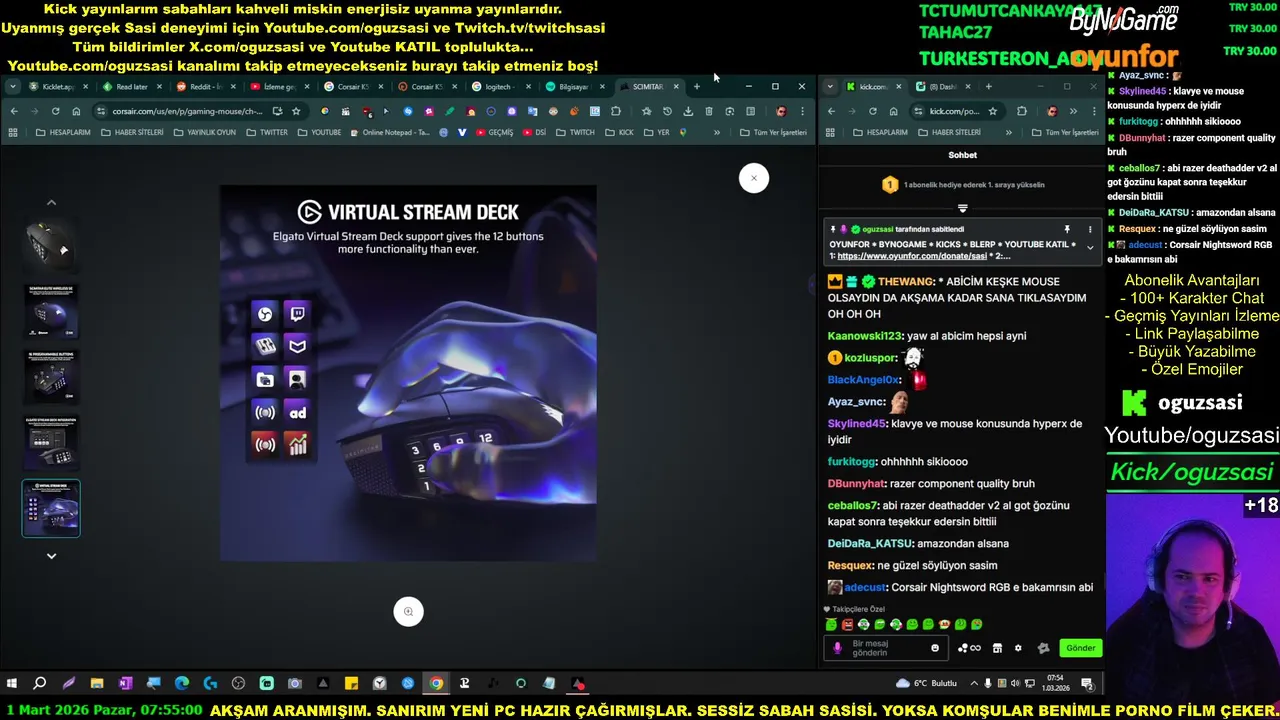
Task: Show more bookmarks in Corsair window
Action: [716, 132]
